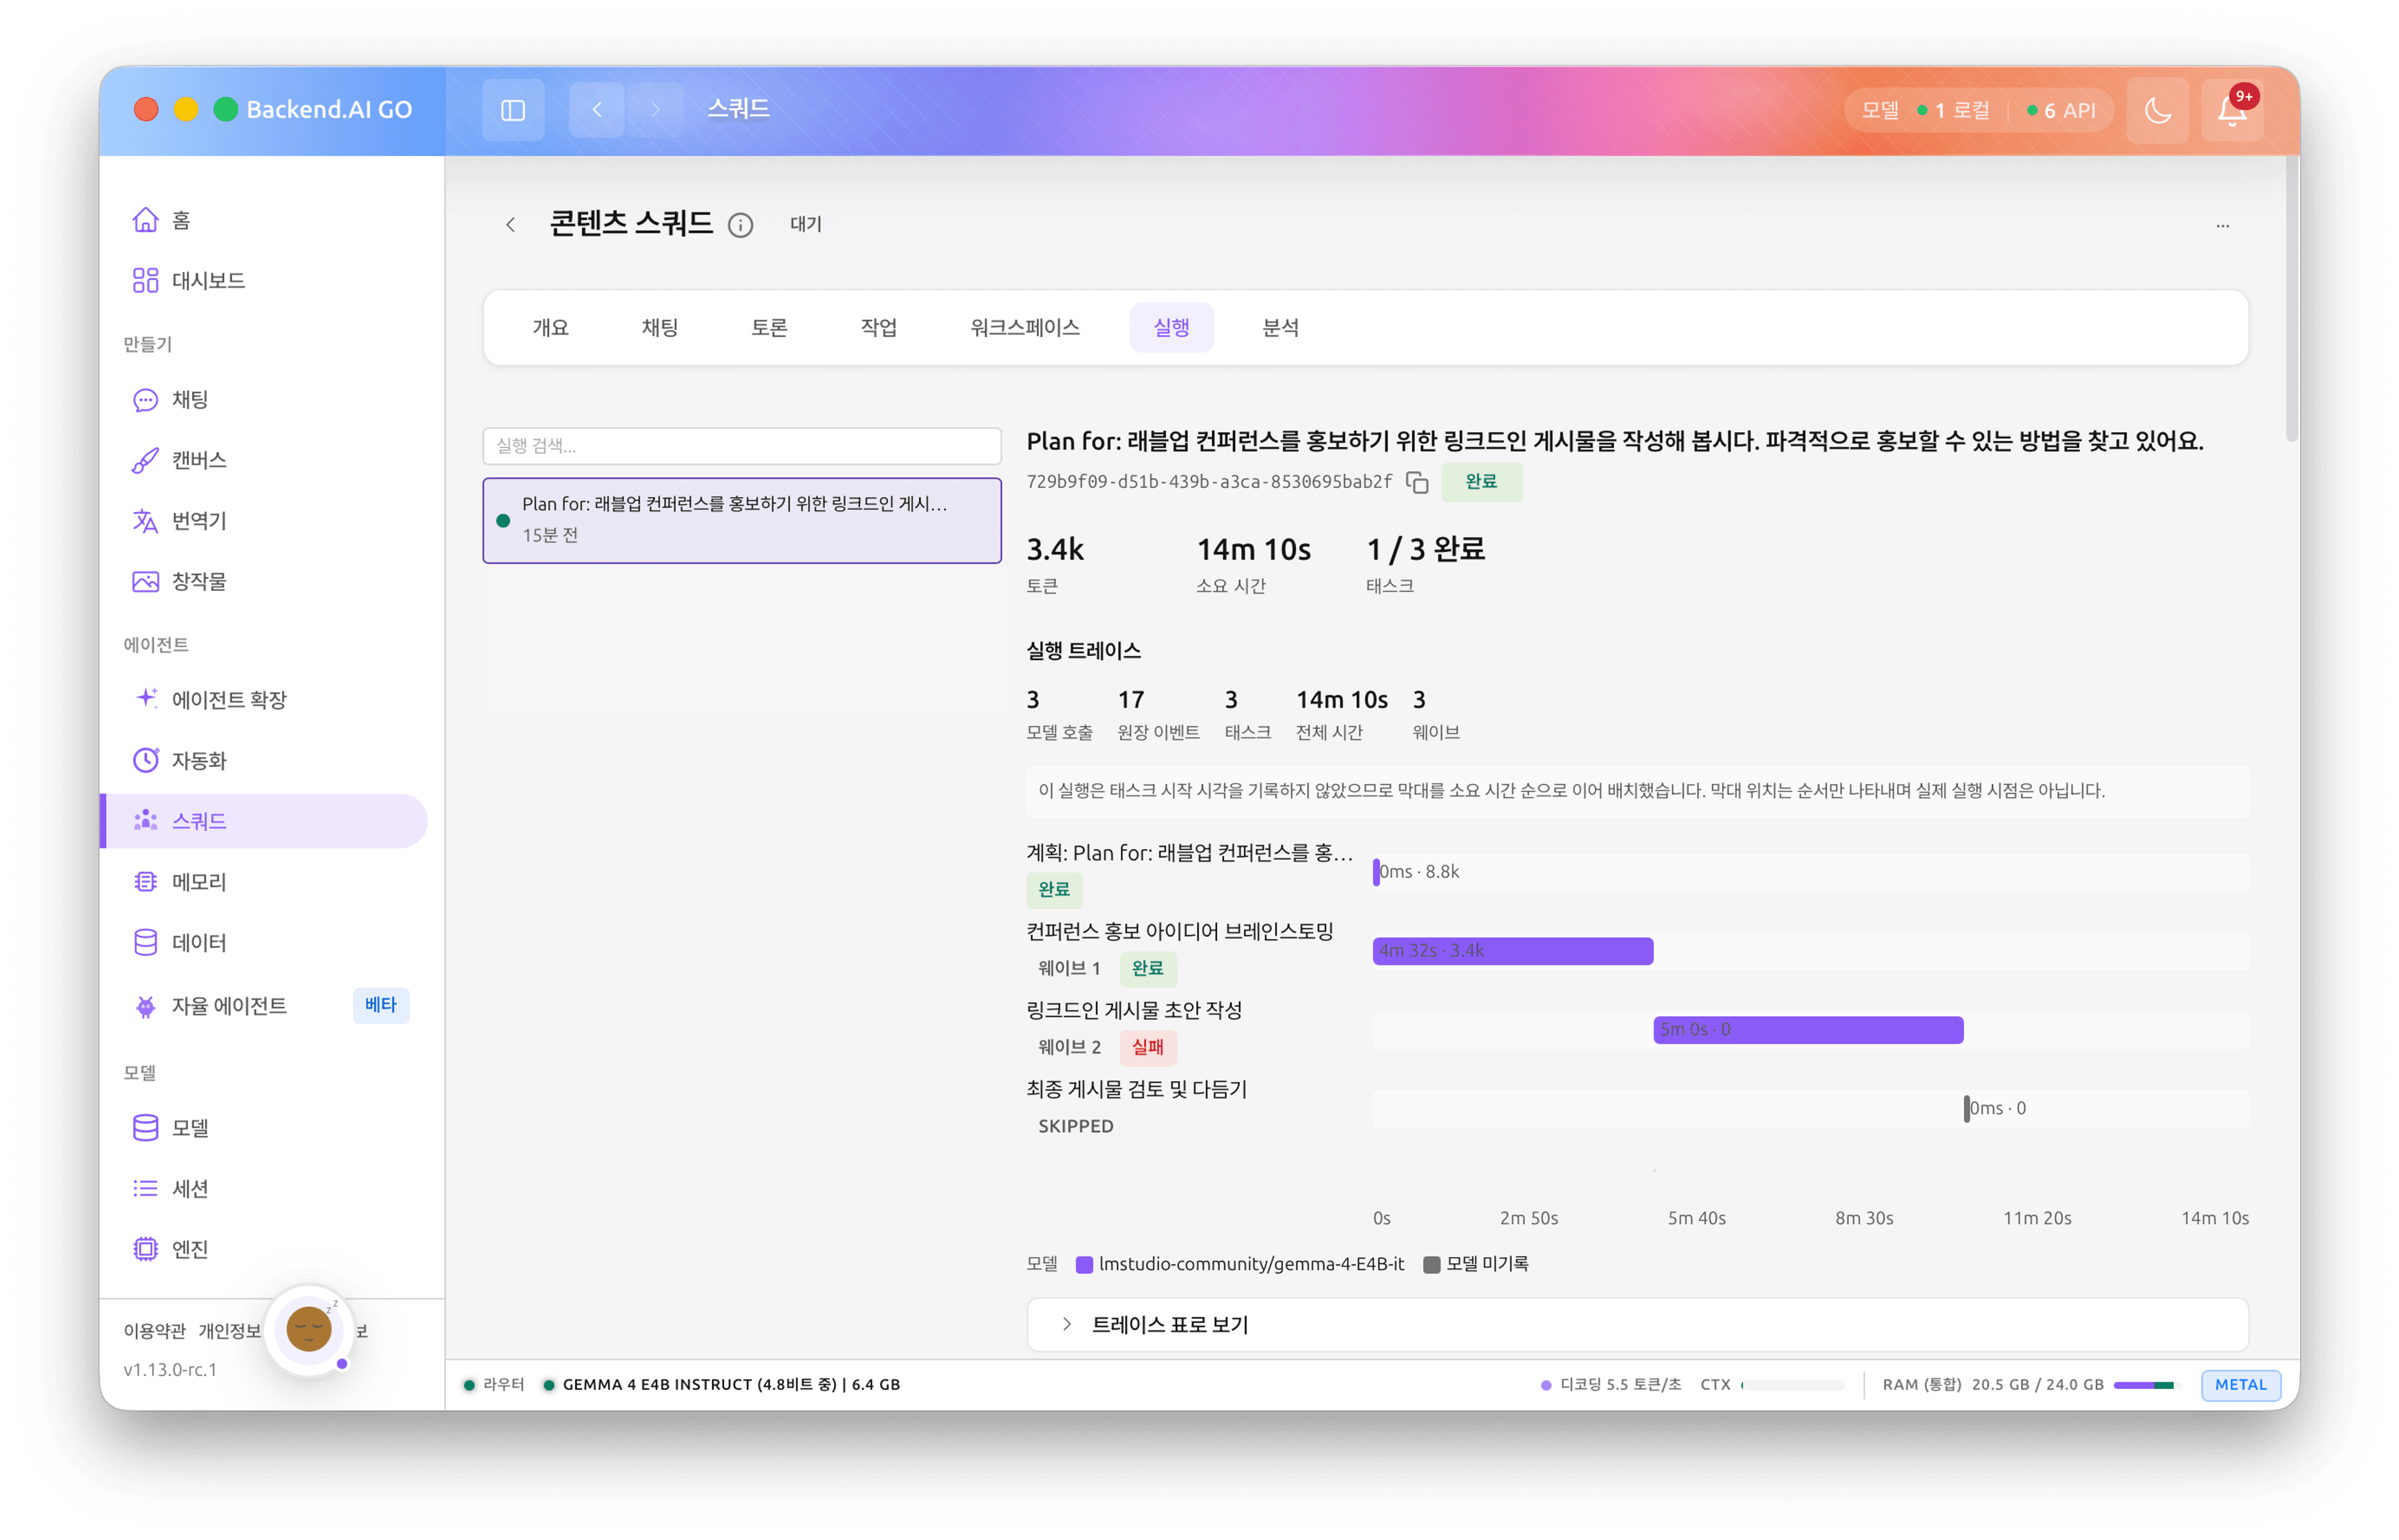Toggle the sidebar panel icon in header
This screenshot has height=1540, width=2399.
(513, 110)
